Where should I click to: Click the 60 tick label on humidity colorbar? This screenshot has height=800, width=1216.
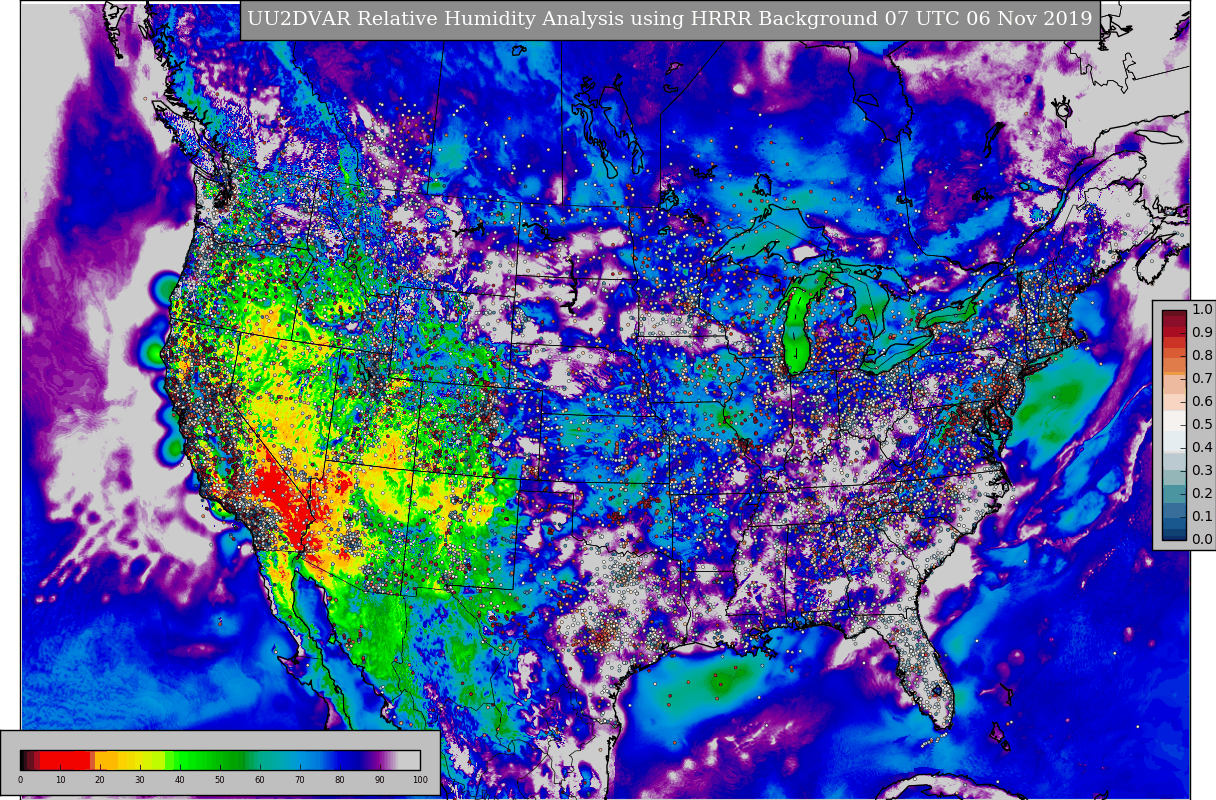pos(260,780)
